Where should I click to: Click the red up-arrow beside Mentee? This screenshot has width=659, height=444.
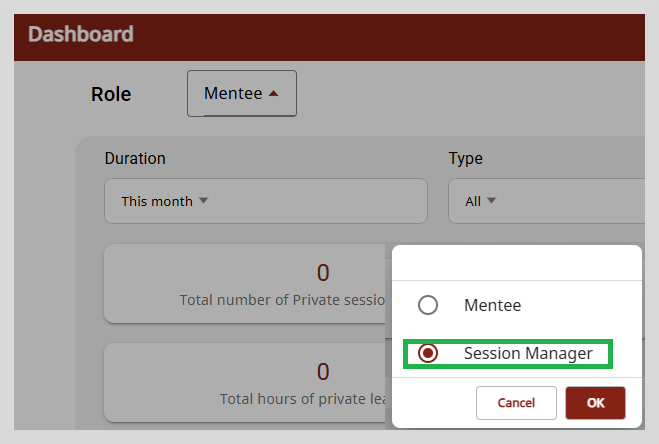(x=274, y=93)
